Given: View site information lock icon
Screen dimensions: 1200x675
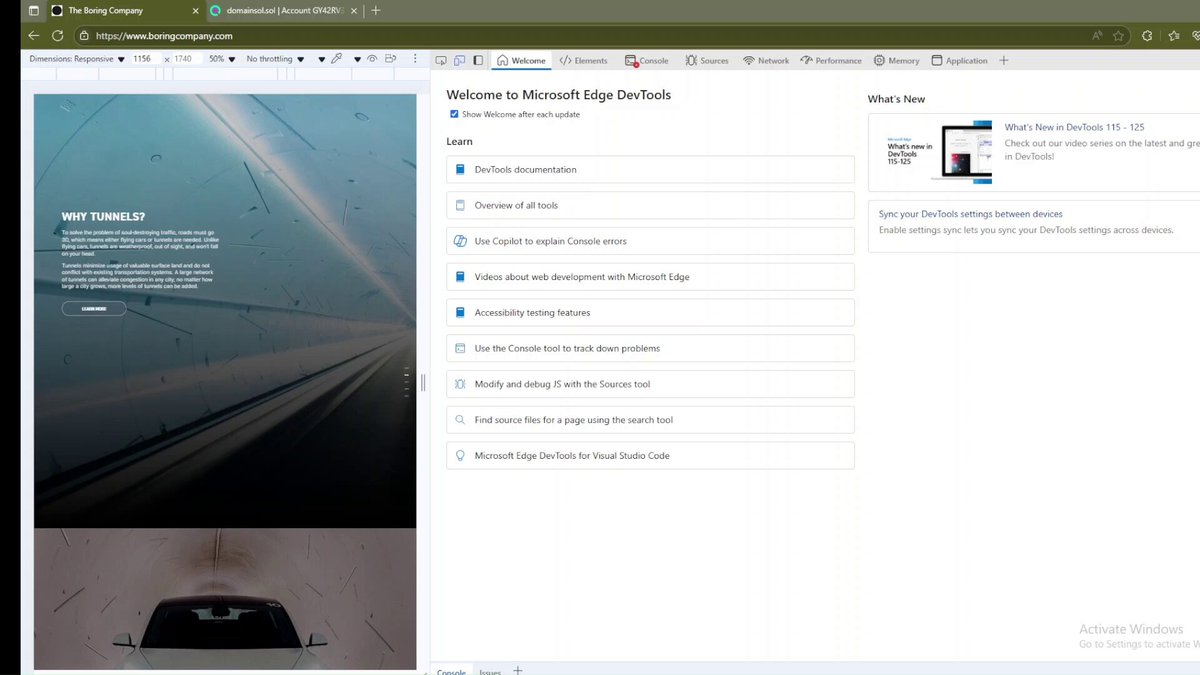Looking at the screenshot, I should [83, 35].
